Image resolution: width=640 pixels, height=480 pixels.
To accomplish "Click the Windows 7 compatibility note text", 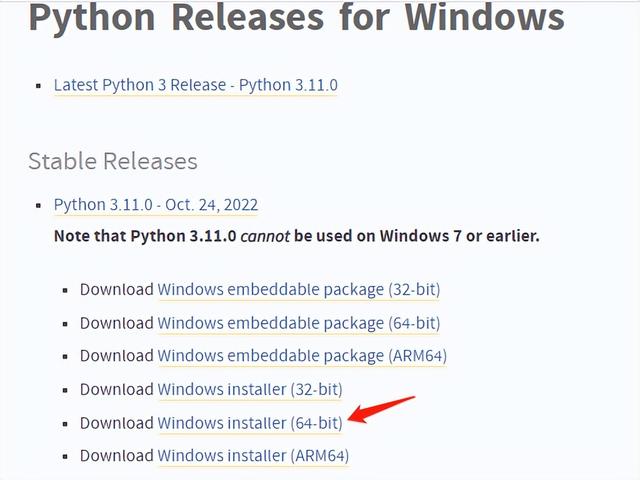I will pyautogui.click(x=296, y=237).
